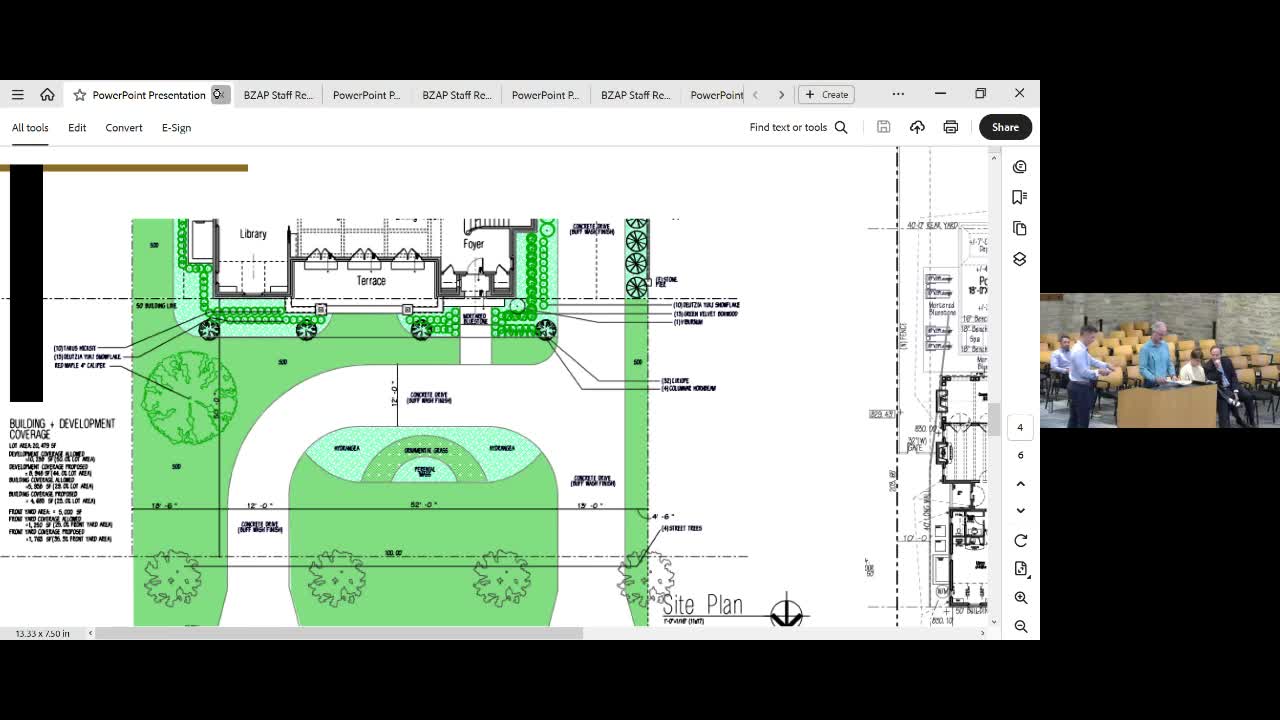Open the three-dot more options menu
The width and height of the screenshot is (1280, 720).
coord(898,94)
